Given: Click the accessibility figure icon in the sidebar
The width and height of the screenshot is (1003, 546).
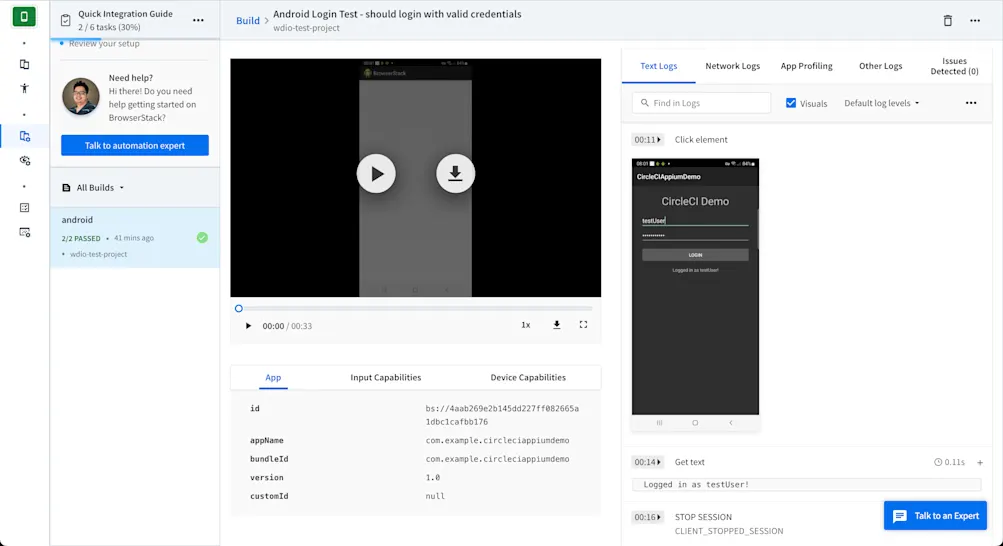Looking at the screenshot, I should pos(24,88).
